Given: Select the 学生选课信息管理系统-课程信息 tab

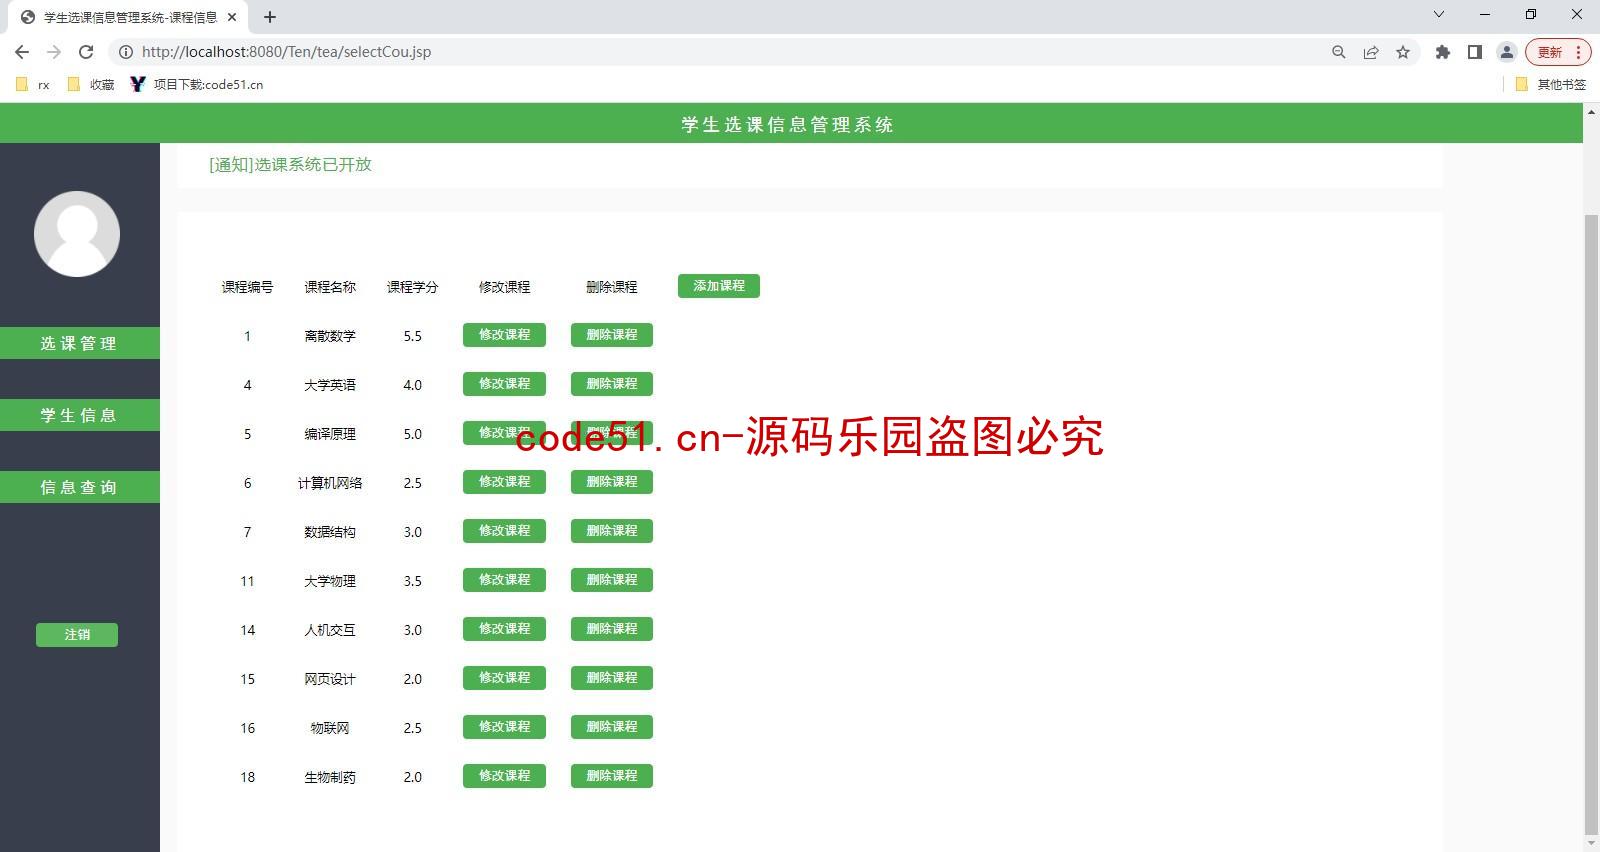Looking at the screenshot, I should 130,18.
